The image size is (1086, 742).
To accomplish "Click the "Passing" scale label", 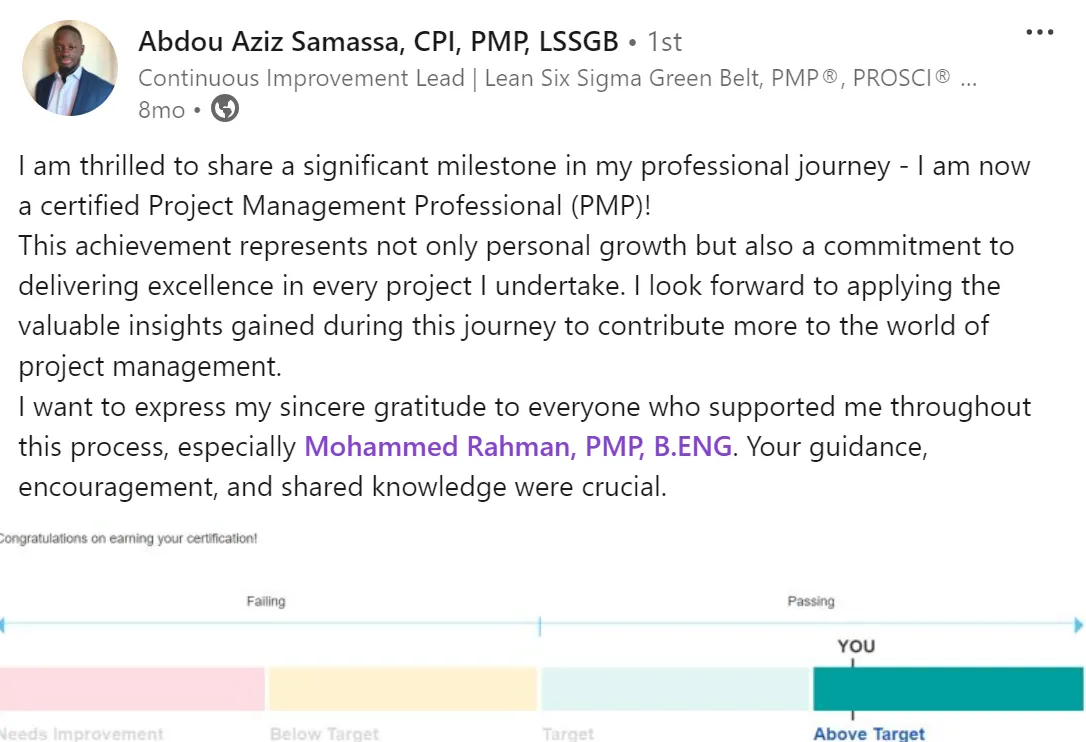I will click(x=811, y=601).
